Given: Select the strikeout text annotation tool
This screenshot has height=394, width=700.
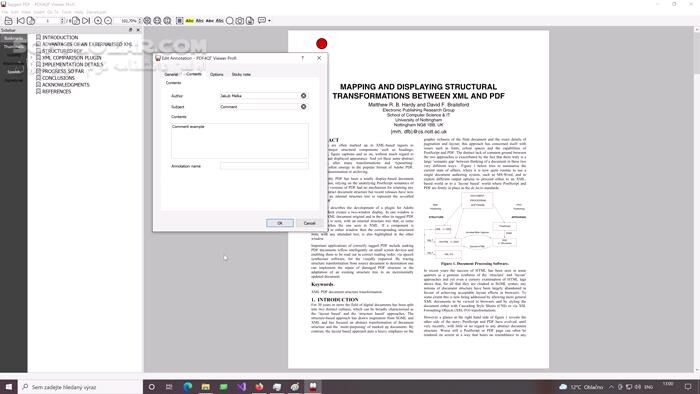Looking at the screenshot, I should pos(209,21).
